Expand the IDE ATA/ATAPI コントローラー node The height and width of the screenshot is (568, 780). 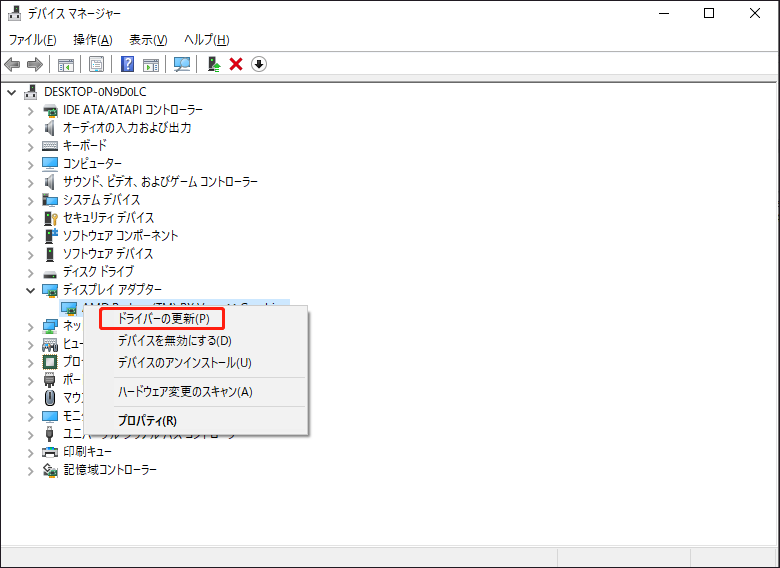point(31,111)
